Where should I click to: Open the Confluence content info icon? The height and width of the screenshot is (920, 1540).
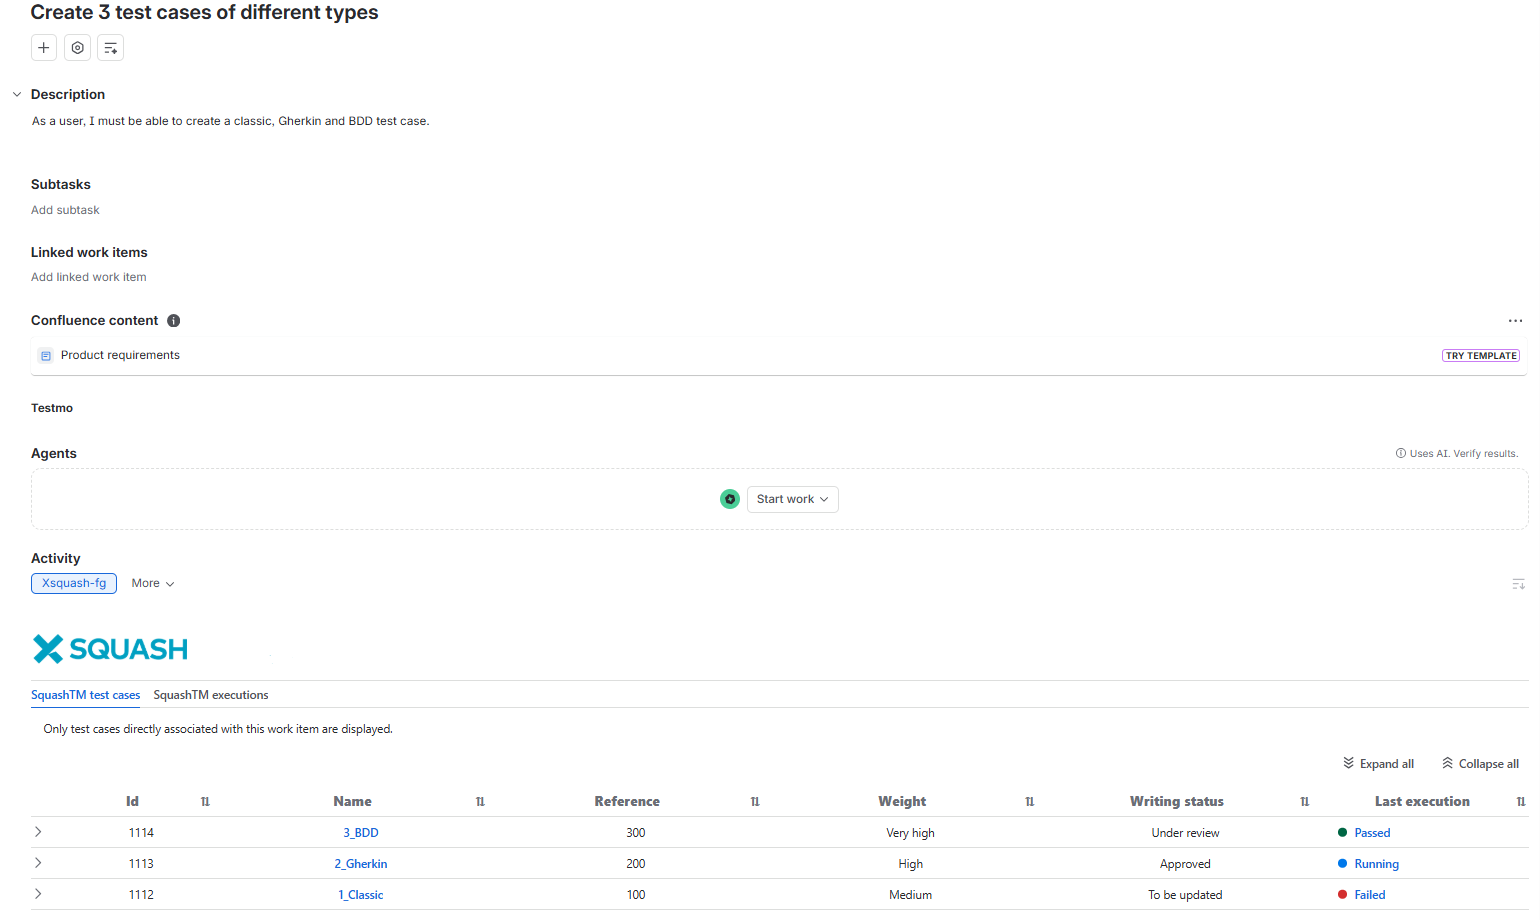tap(174, 321)
